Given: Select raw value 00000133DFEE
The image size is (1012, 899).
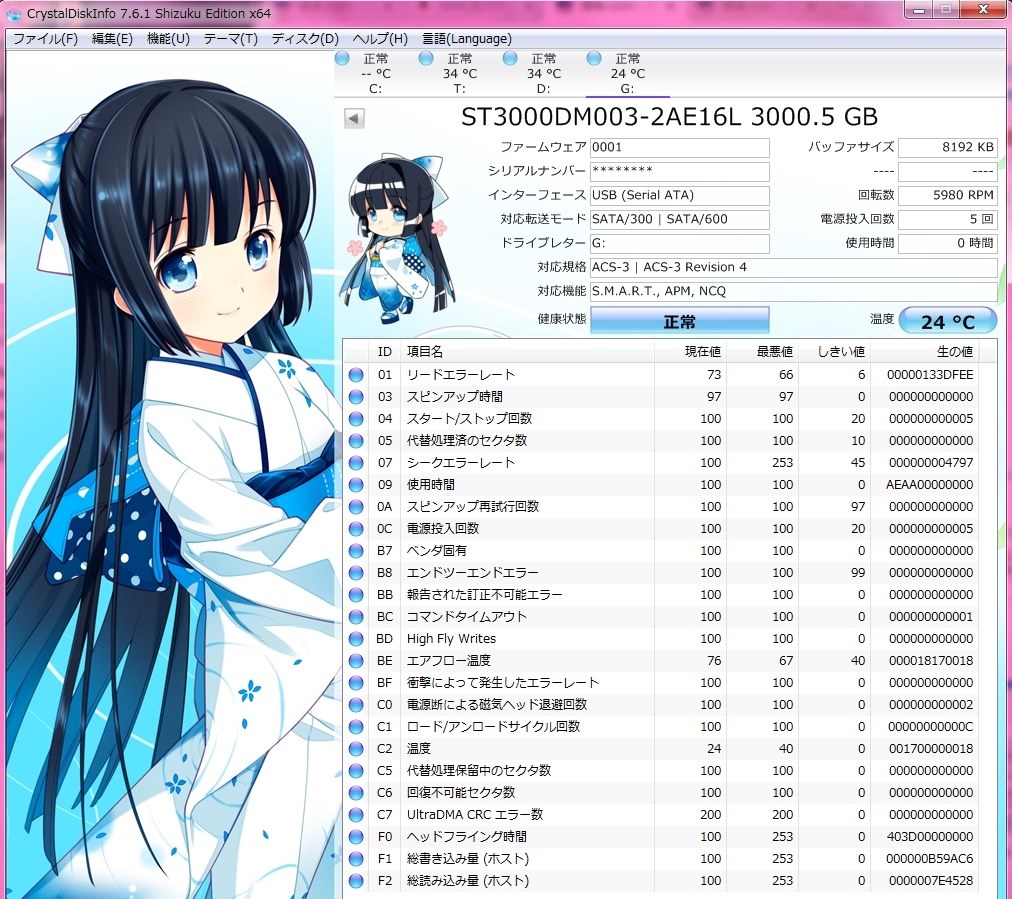Looking at the screenshot, I should 930,375.
